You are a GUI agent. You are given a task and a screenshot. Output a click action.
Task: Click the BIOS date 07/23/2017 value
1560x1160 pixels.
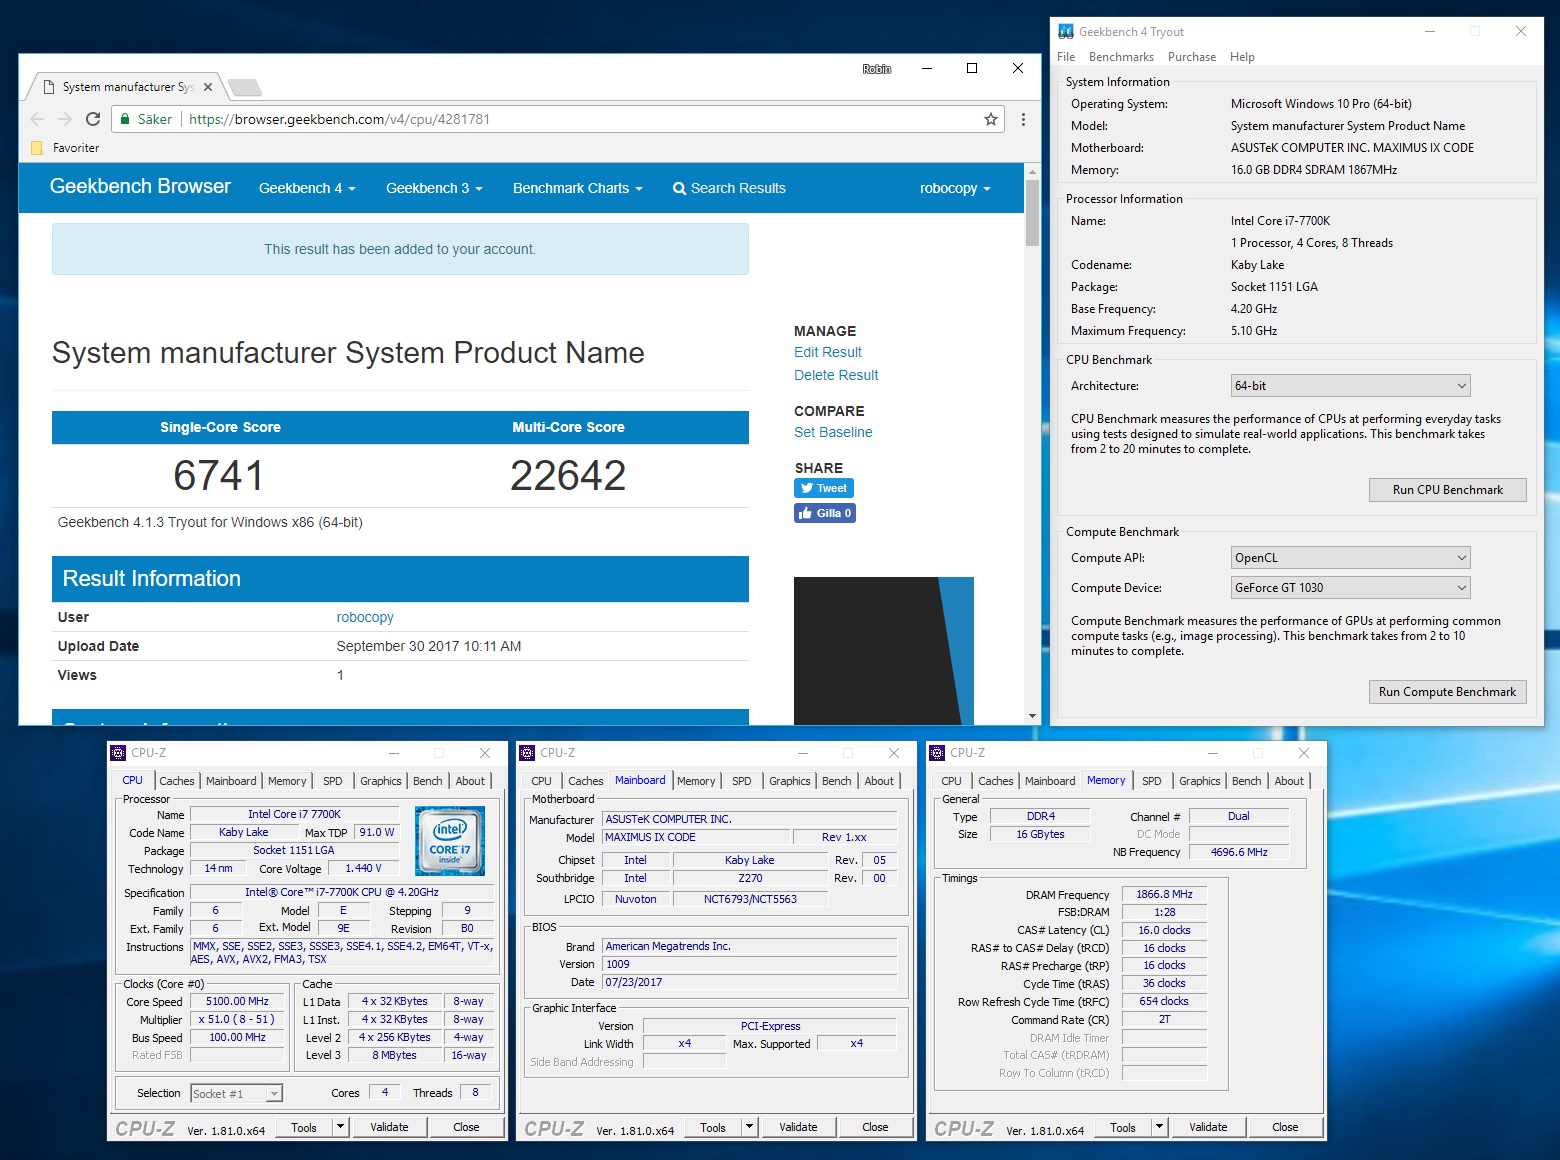click(x=750, y=982)
